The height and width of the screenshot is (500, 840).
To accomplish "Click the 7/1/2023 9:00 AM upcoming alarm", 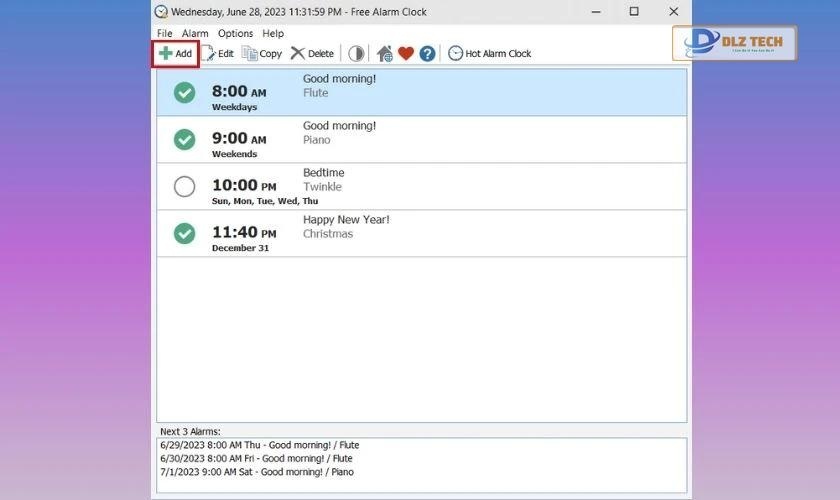I will pos(257,472).
